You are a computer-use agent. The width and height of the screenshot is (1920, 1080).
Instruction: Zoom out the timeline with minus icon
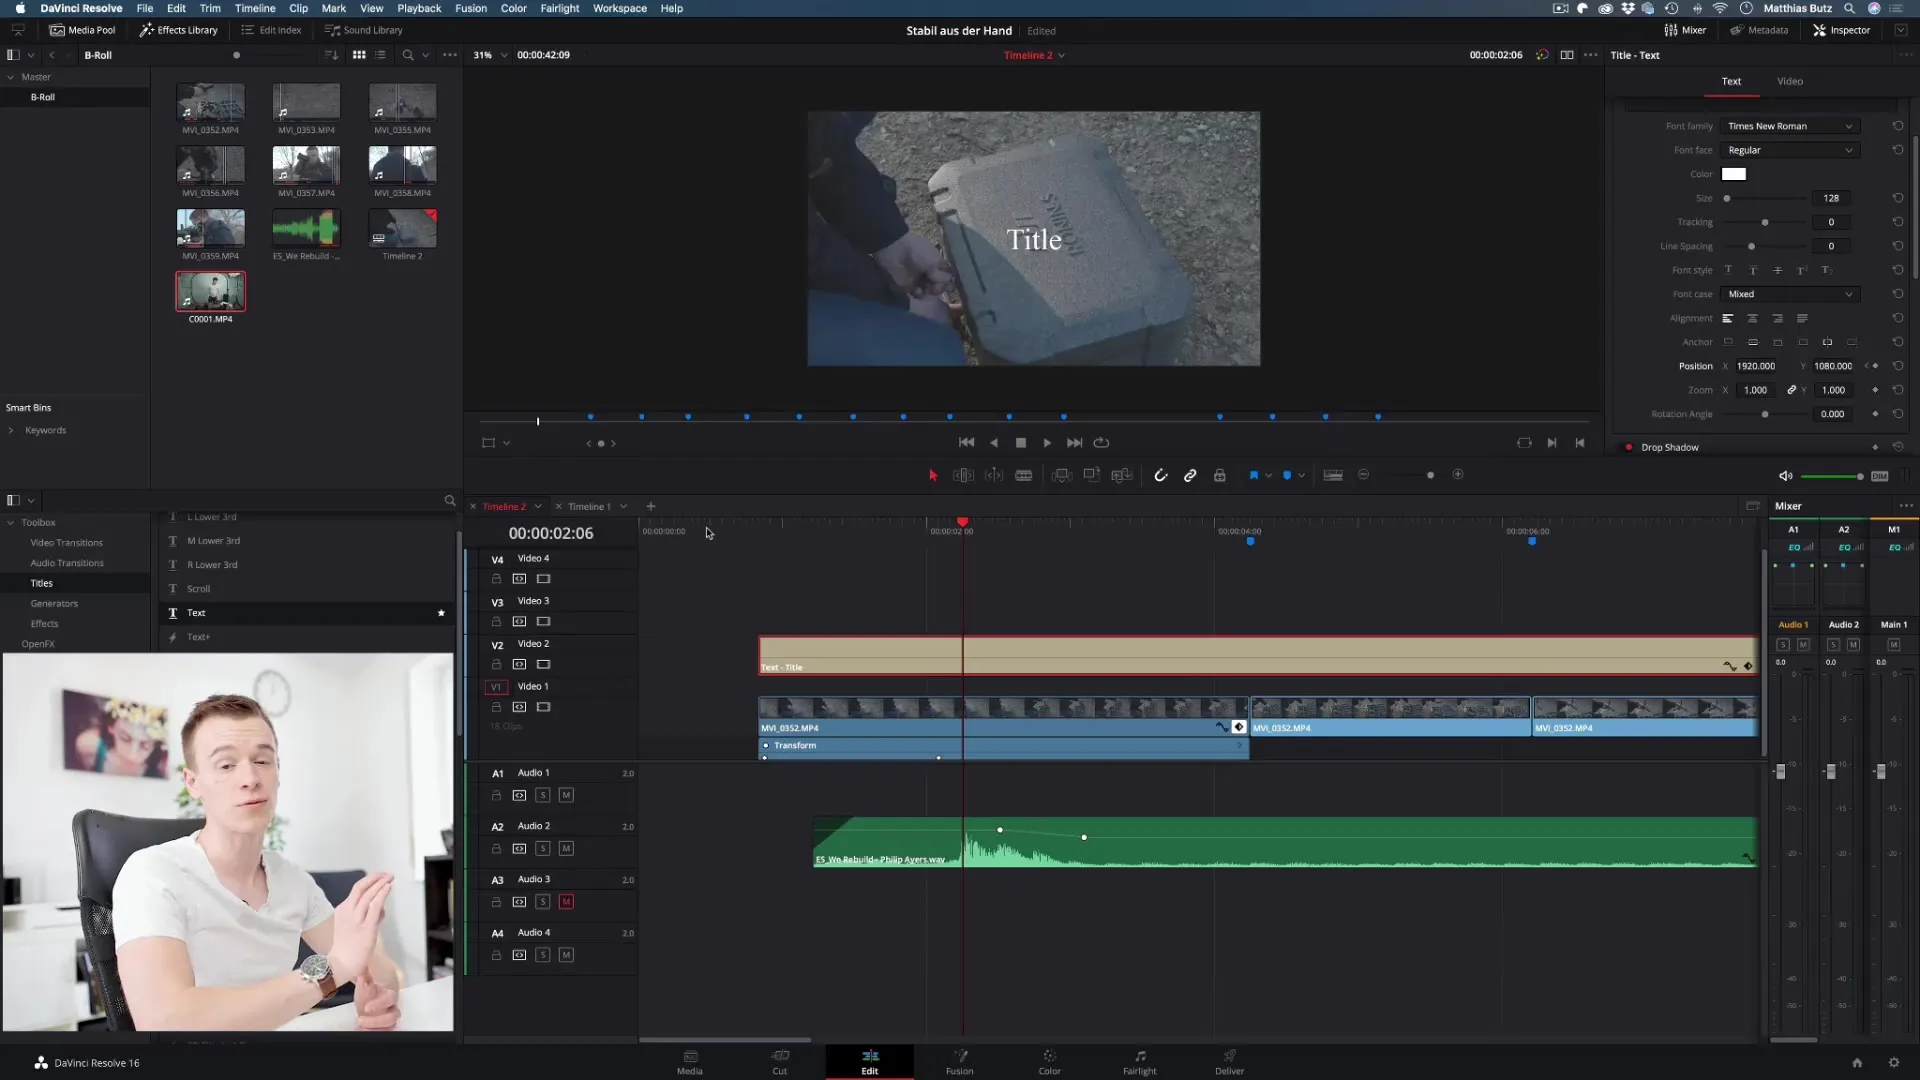pos(1363,475)
